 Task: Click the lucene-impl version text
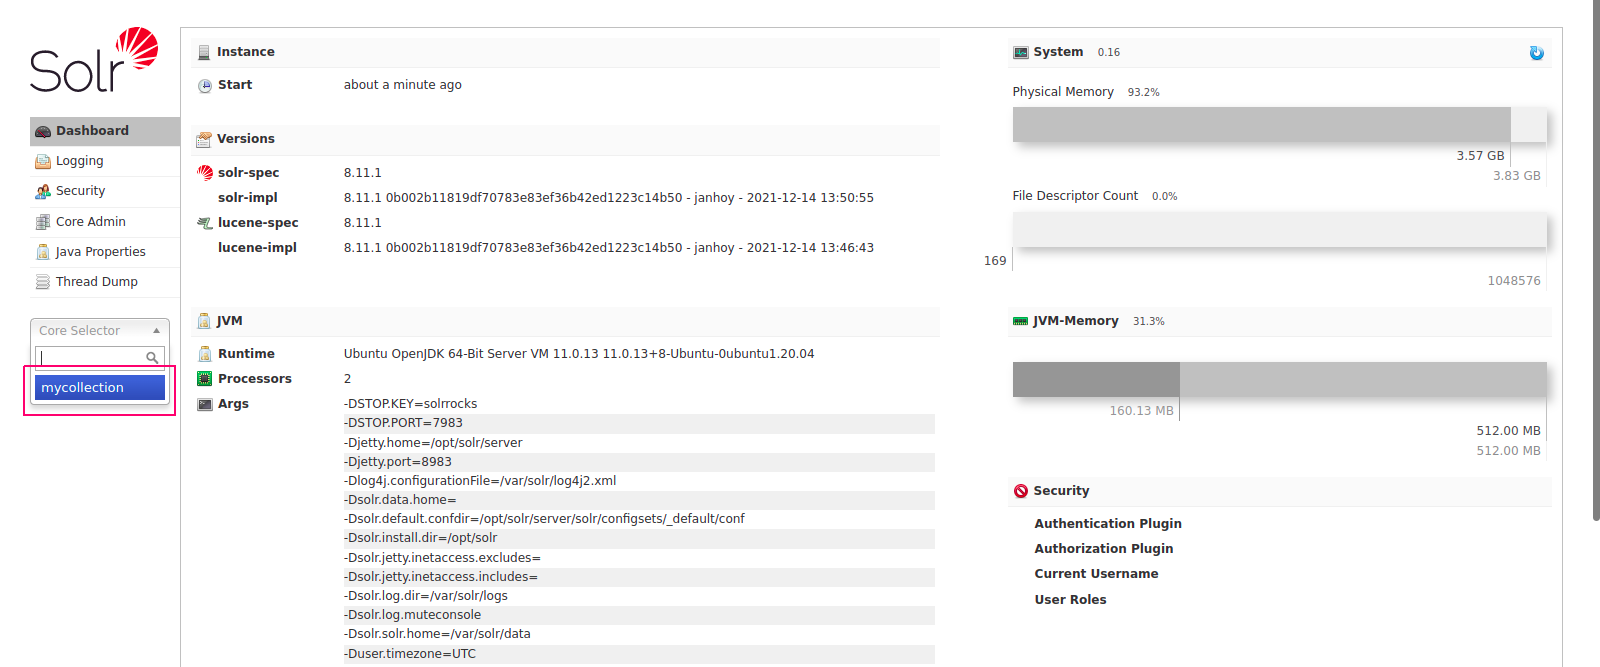[609, 248]
